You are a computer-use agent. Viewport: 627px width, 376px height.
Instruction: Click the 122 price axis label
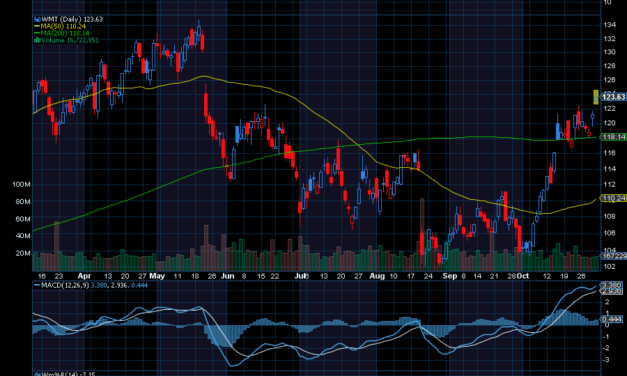(609, 108)
